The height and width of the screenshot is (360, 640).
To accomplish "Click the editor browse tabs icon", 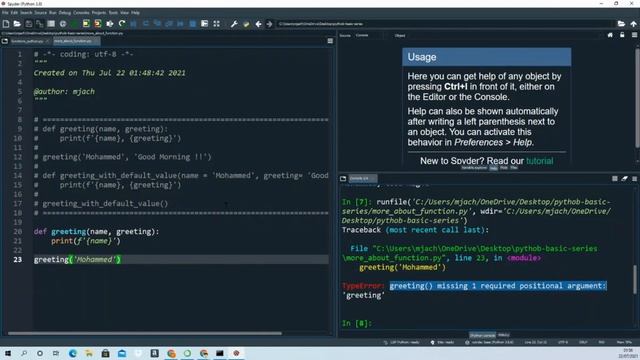I will [x=5, y=41].
